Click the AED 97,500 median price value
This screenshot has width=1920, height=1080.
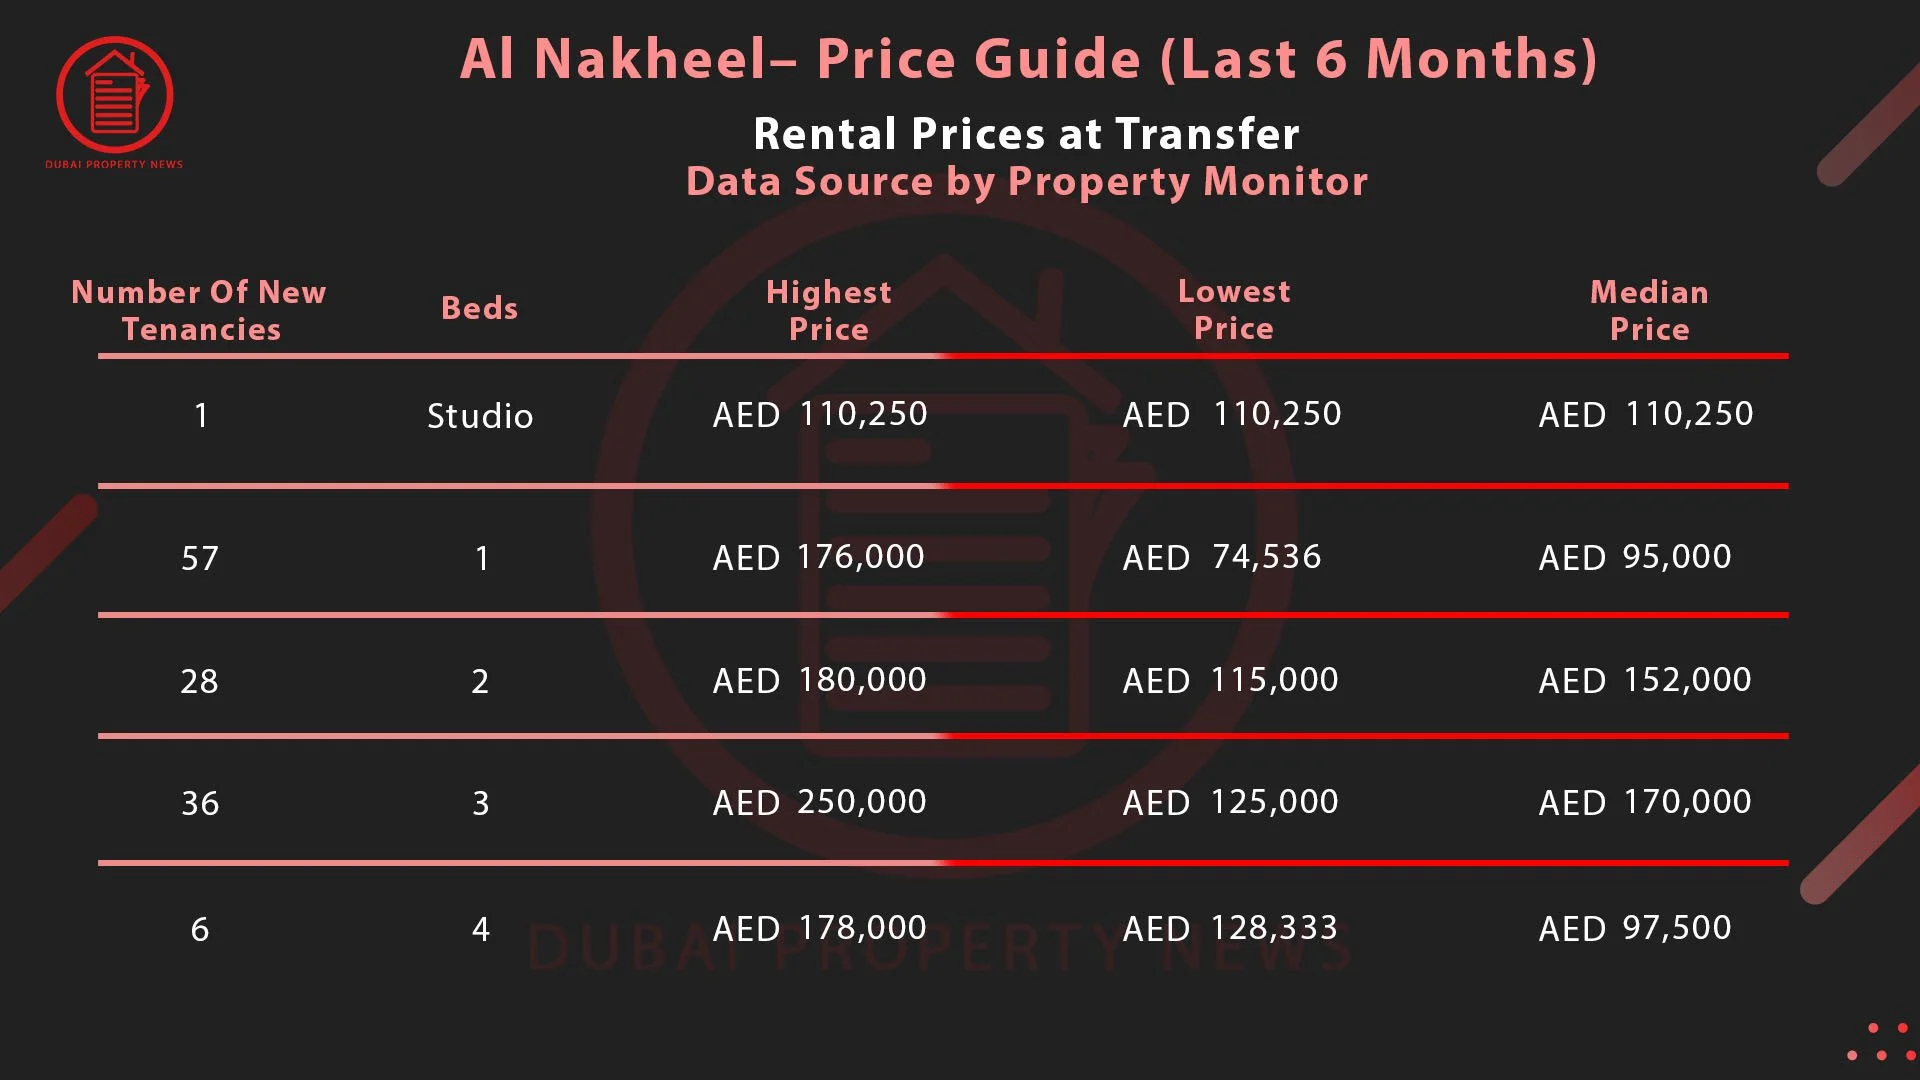point(1635,928)
